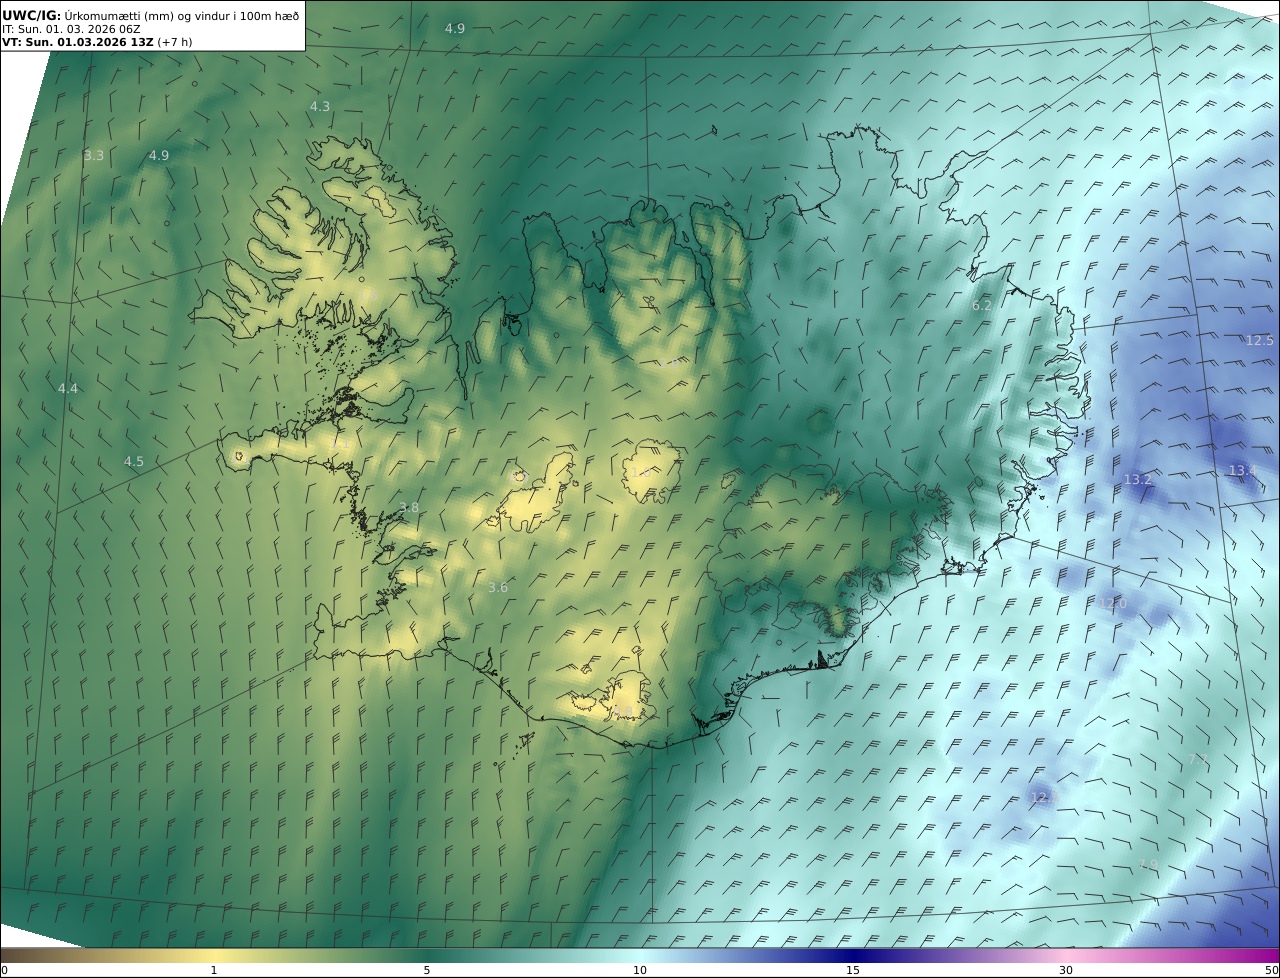Click the initial time line 'IT: Sun. 01. 03. 2026 06Z'

[71, 30]
